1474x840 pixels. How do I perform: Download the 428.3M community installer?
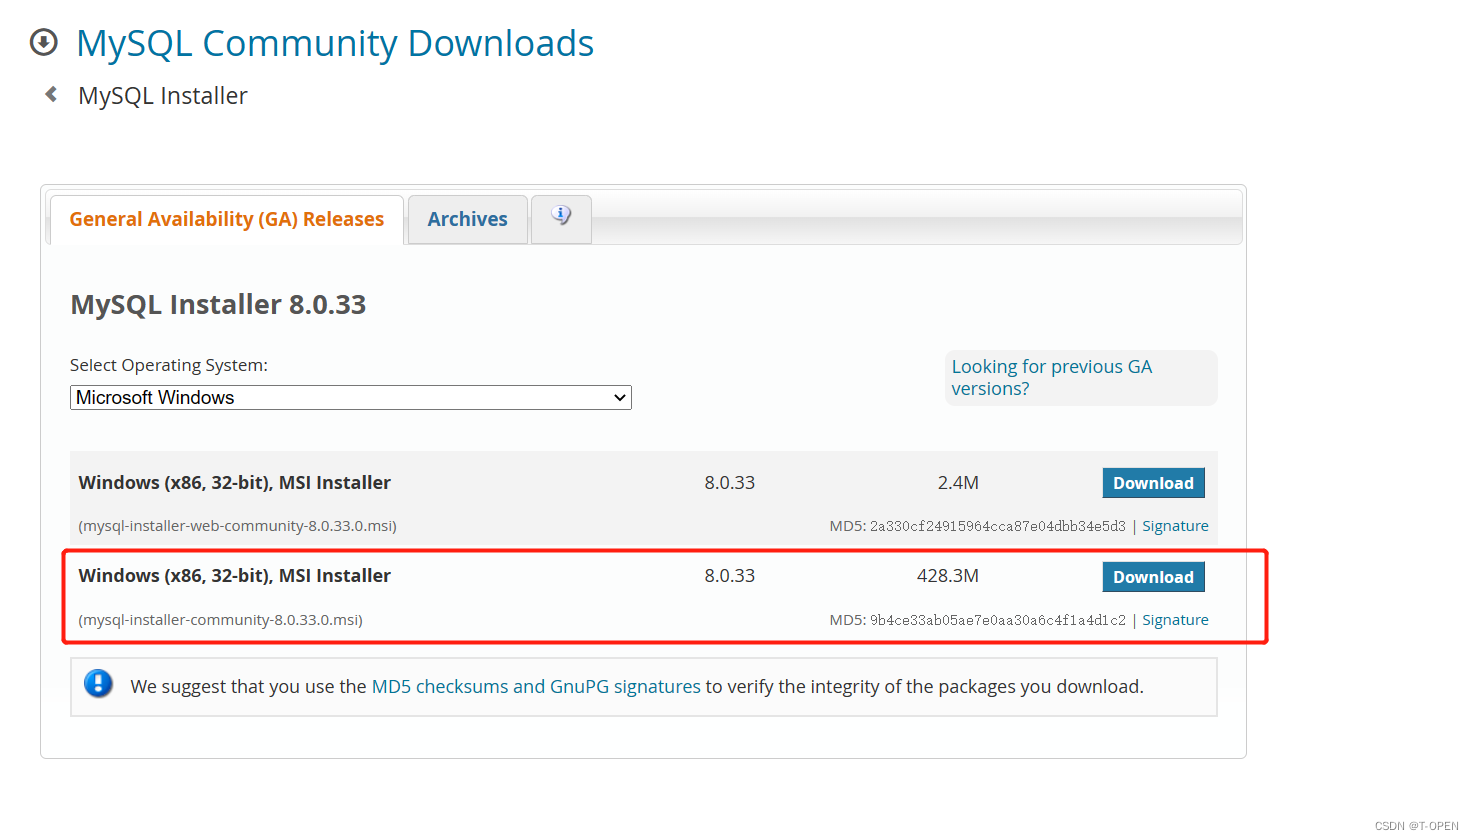[1153, 577]
